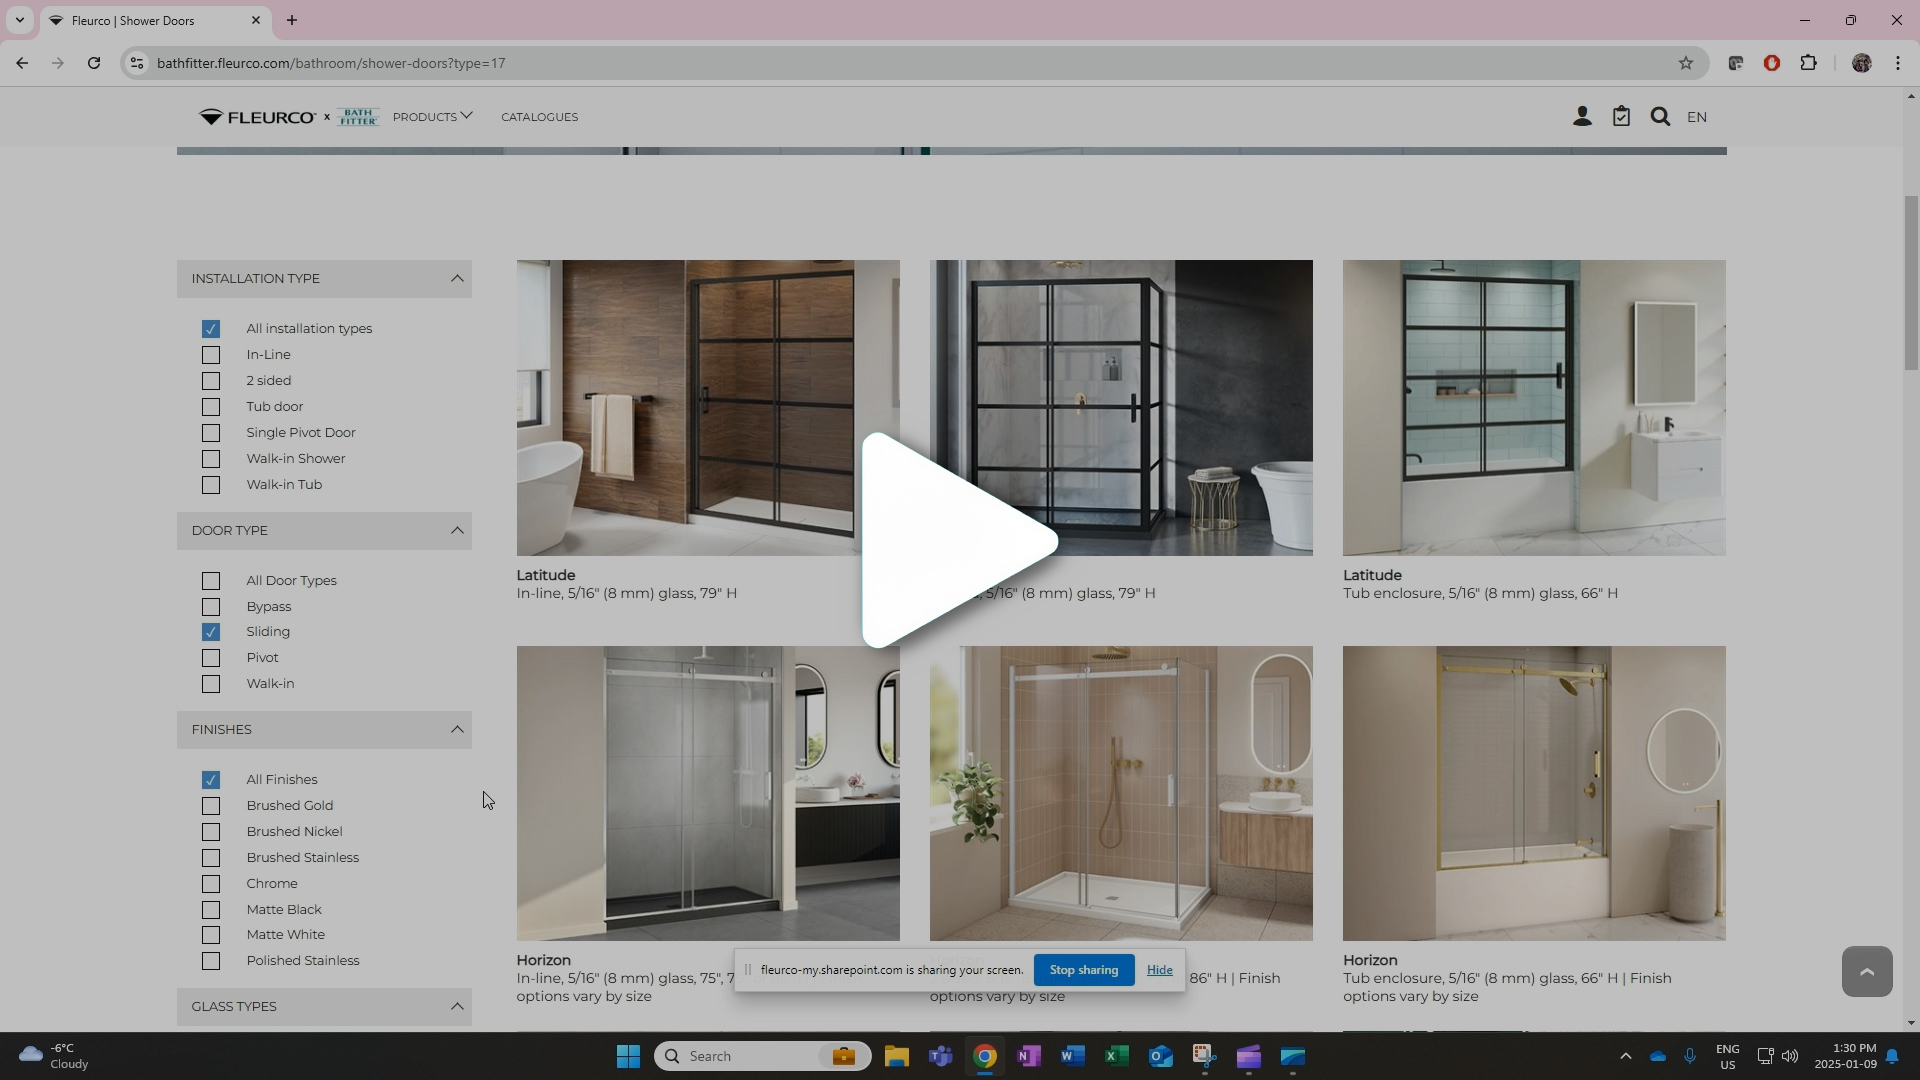Screen dimensions: 1920x1080
Task: Hide the screen sharing notification
Action: [x=1159, y=970]
